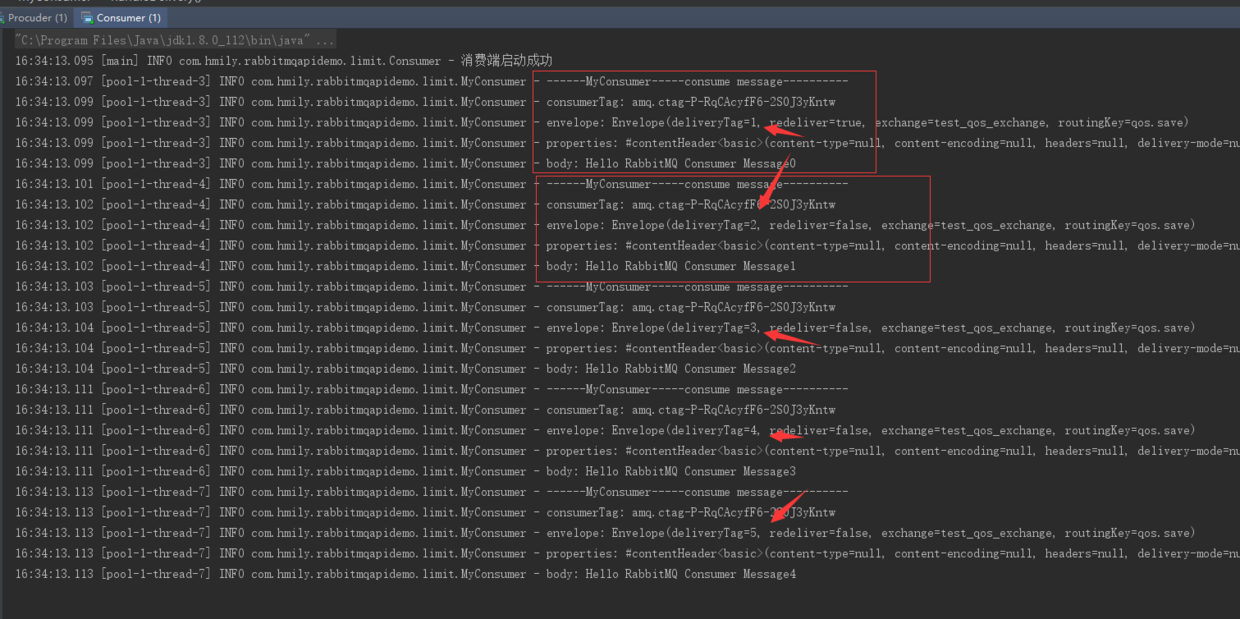Expand the folded java.exe command line
This screenshot has height=619, width=1240.
pos(176,40)
